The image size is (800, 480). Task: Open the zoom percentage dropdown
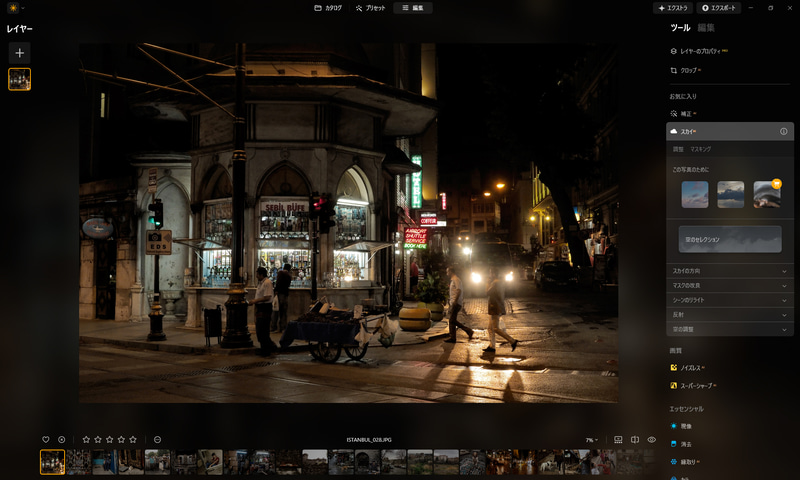(592, 440)
